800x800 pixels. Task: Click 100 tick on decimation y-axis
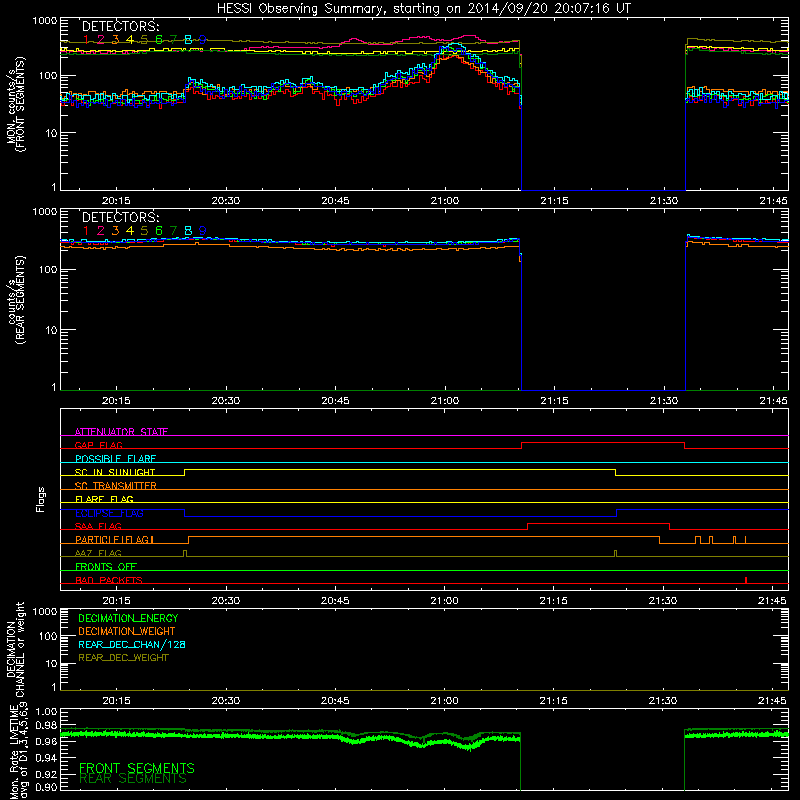click(x=48, y=636)
